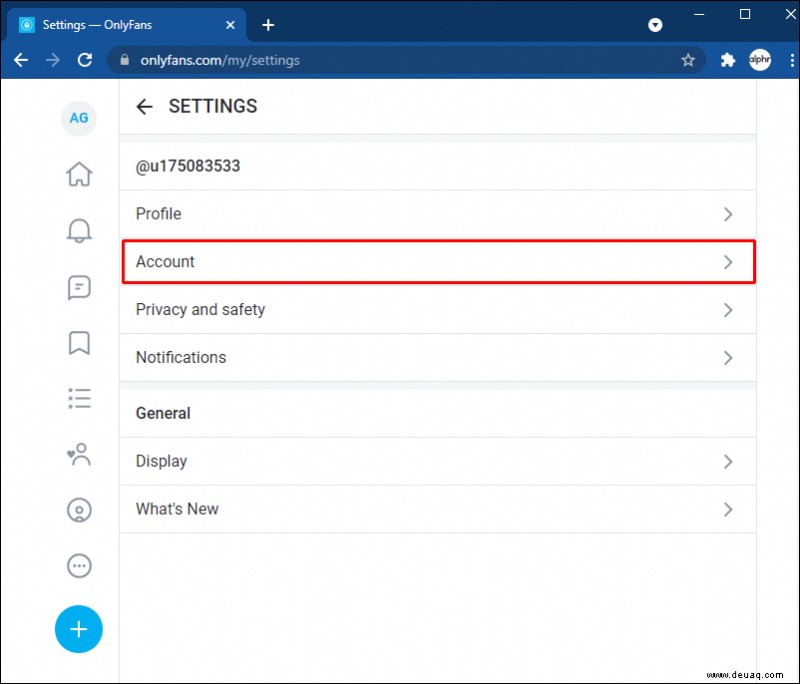This screenshot has width=800, height=684.
Task: Click the SETTINGS page title
Action: tap(213, 107)
